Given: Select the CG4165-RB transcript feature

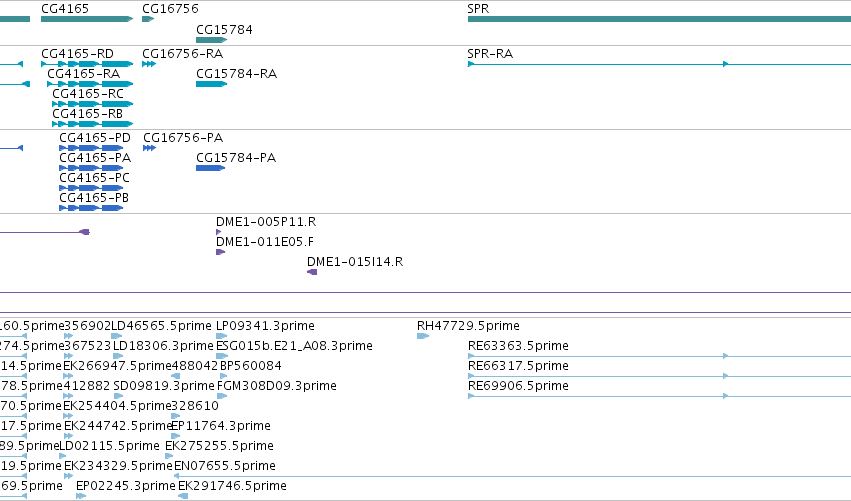Looking at the screenshot, I should tap(92, 124).
